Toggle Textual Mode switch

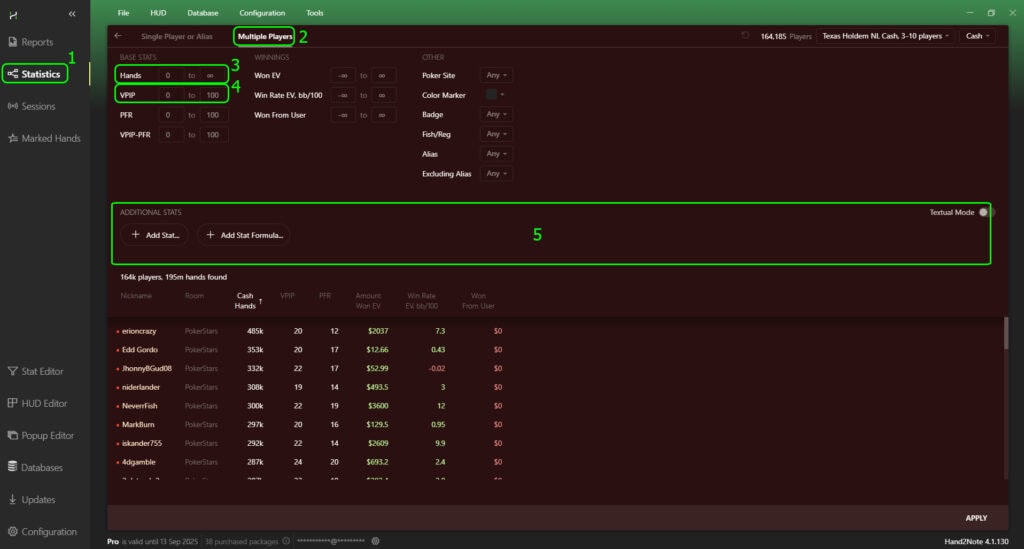[986, 212]
